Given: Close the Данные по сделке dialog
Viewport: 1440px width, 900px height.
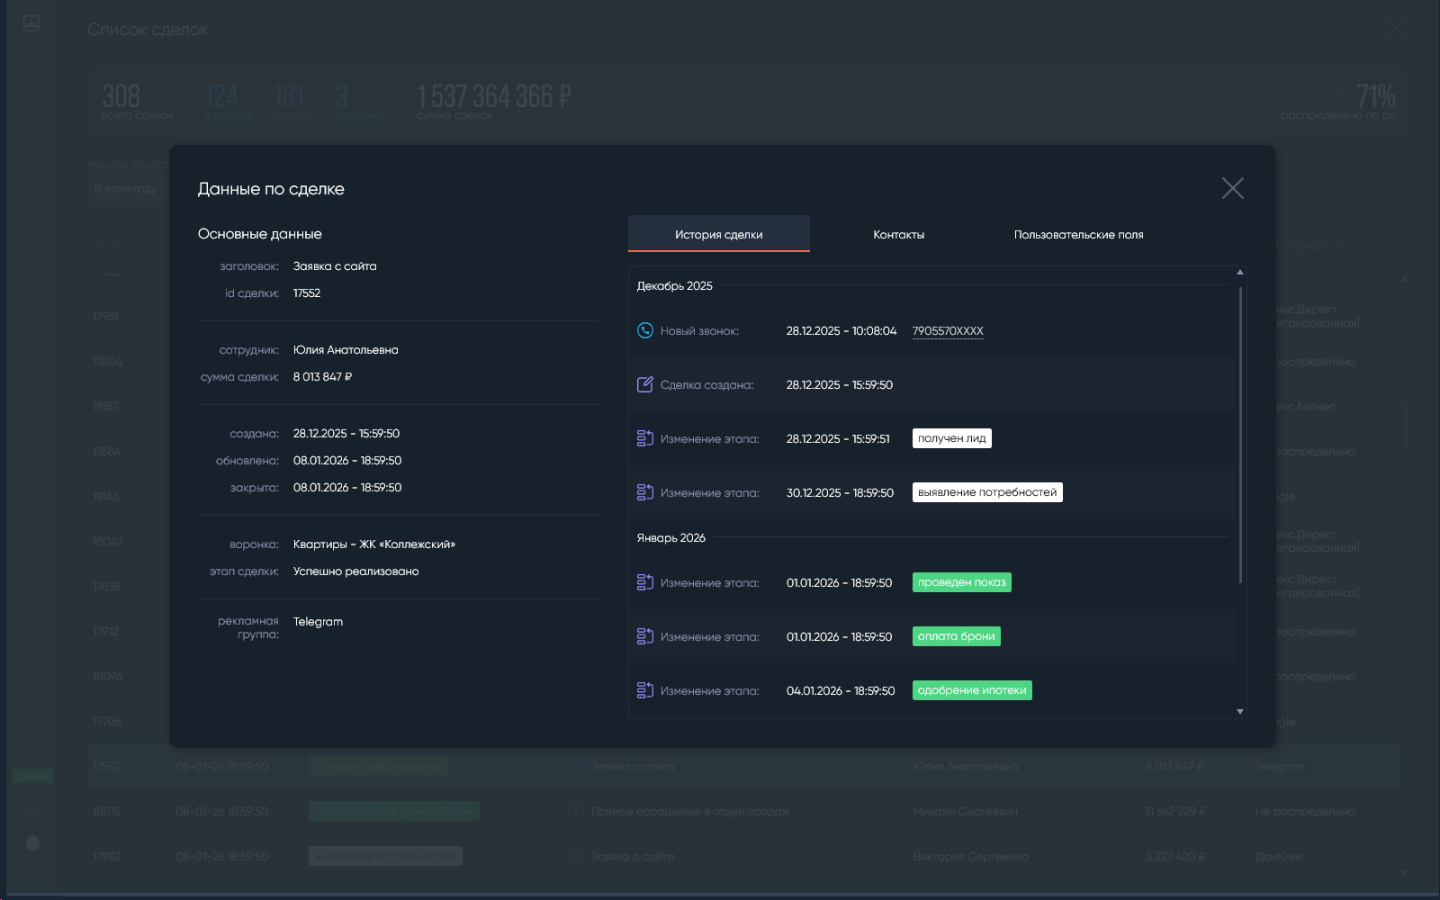Looking at the screenshot, I should point(1232,189).
